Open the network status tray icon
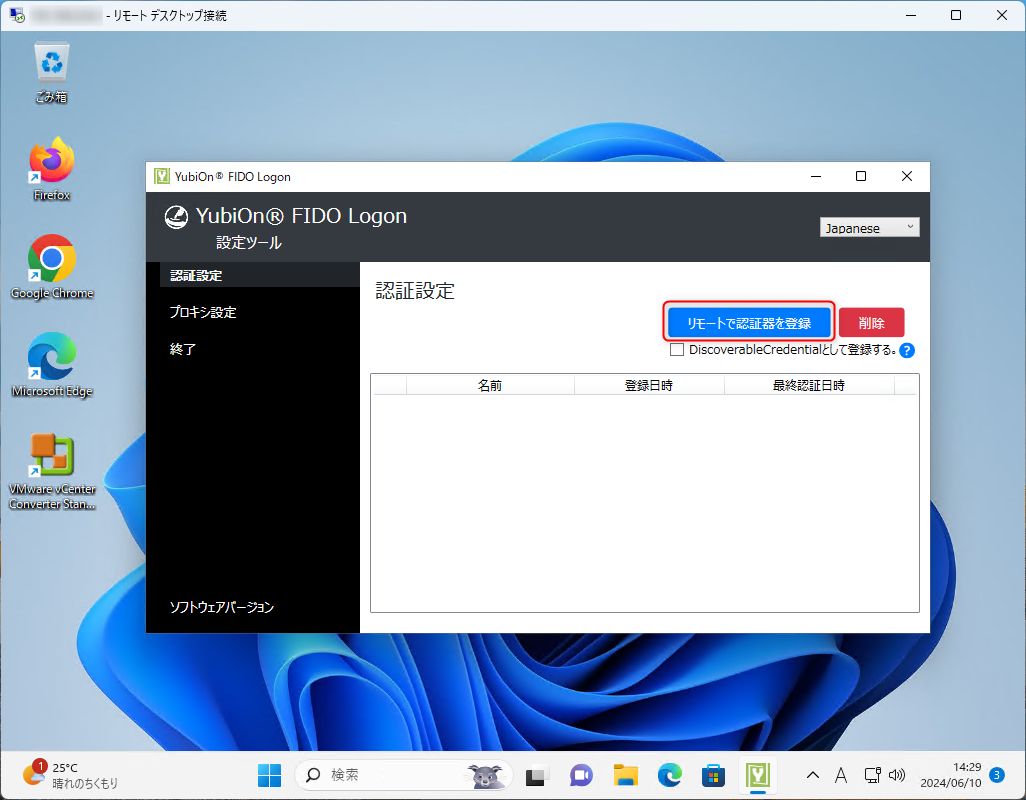This screenshot has height=800, width=1026. [x=873, y=776]
